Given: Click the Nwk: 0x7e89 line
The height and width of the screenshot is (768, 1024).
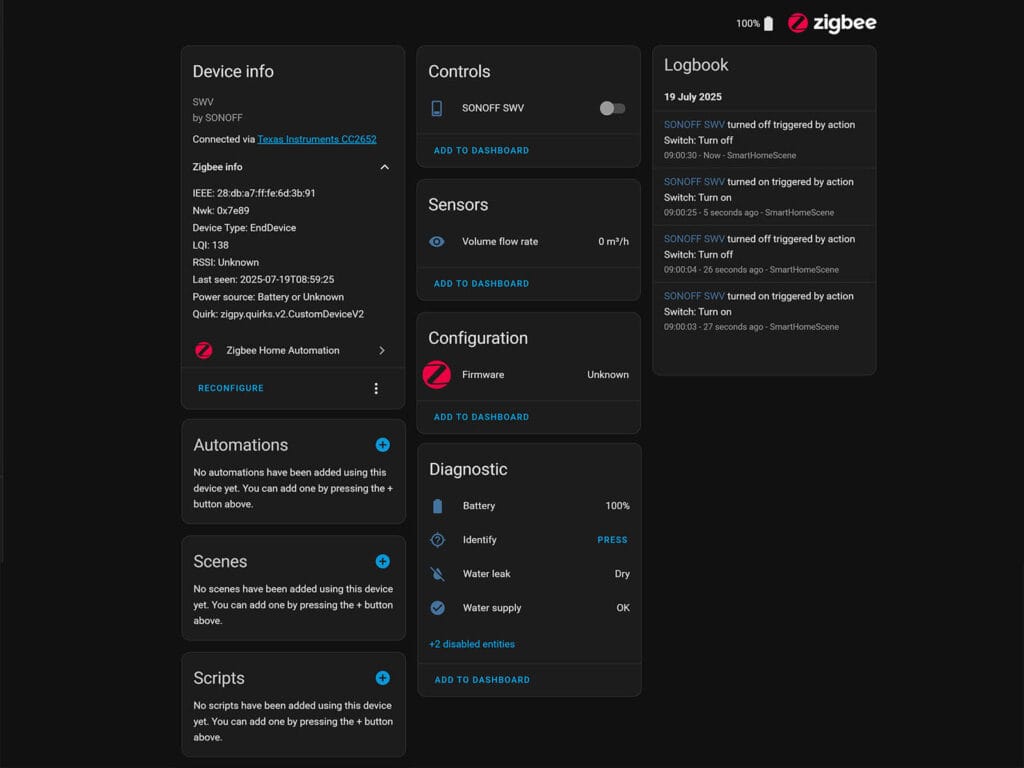Looking at the screenshot, I should pyautogui.click(x=221, y=211).
